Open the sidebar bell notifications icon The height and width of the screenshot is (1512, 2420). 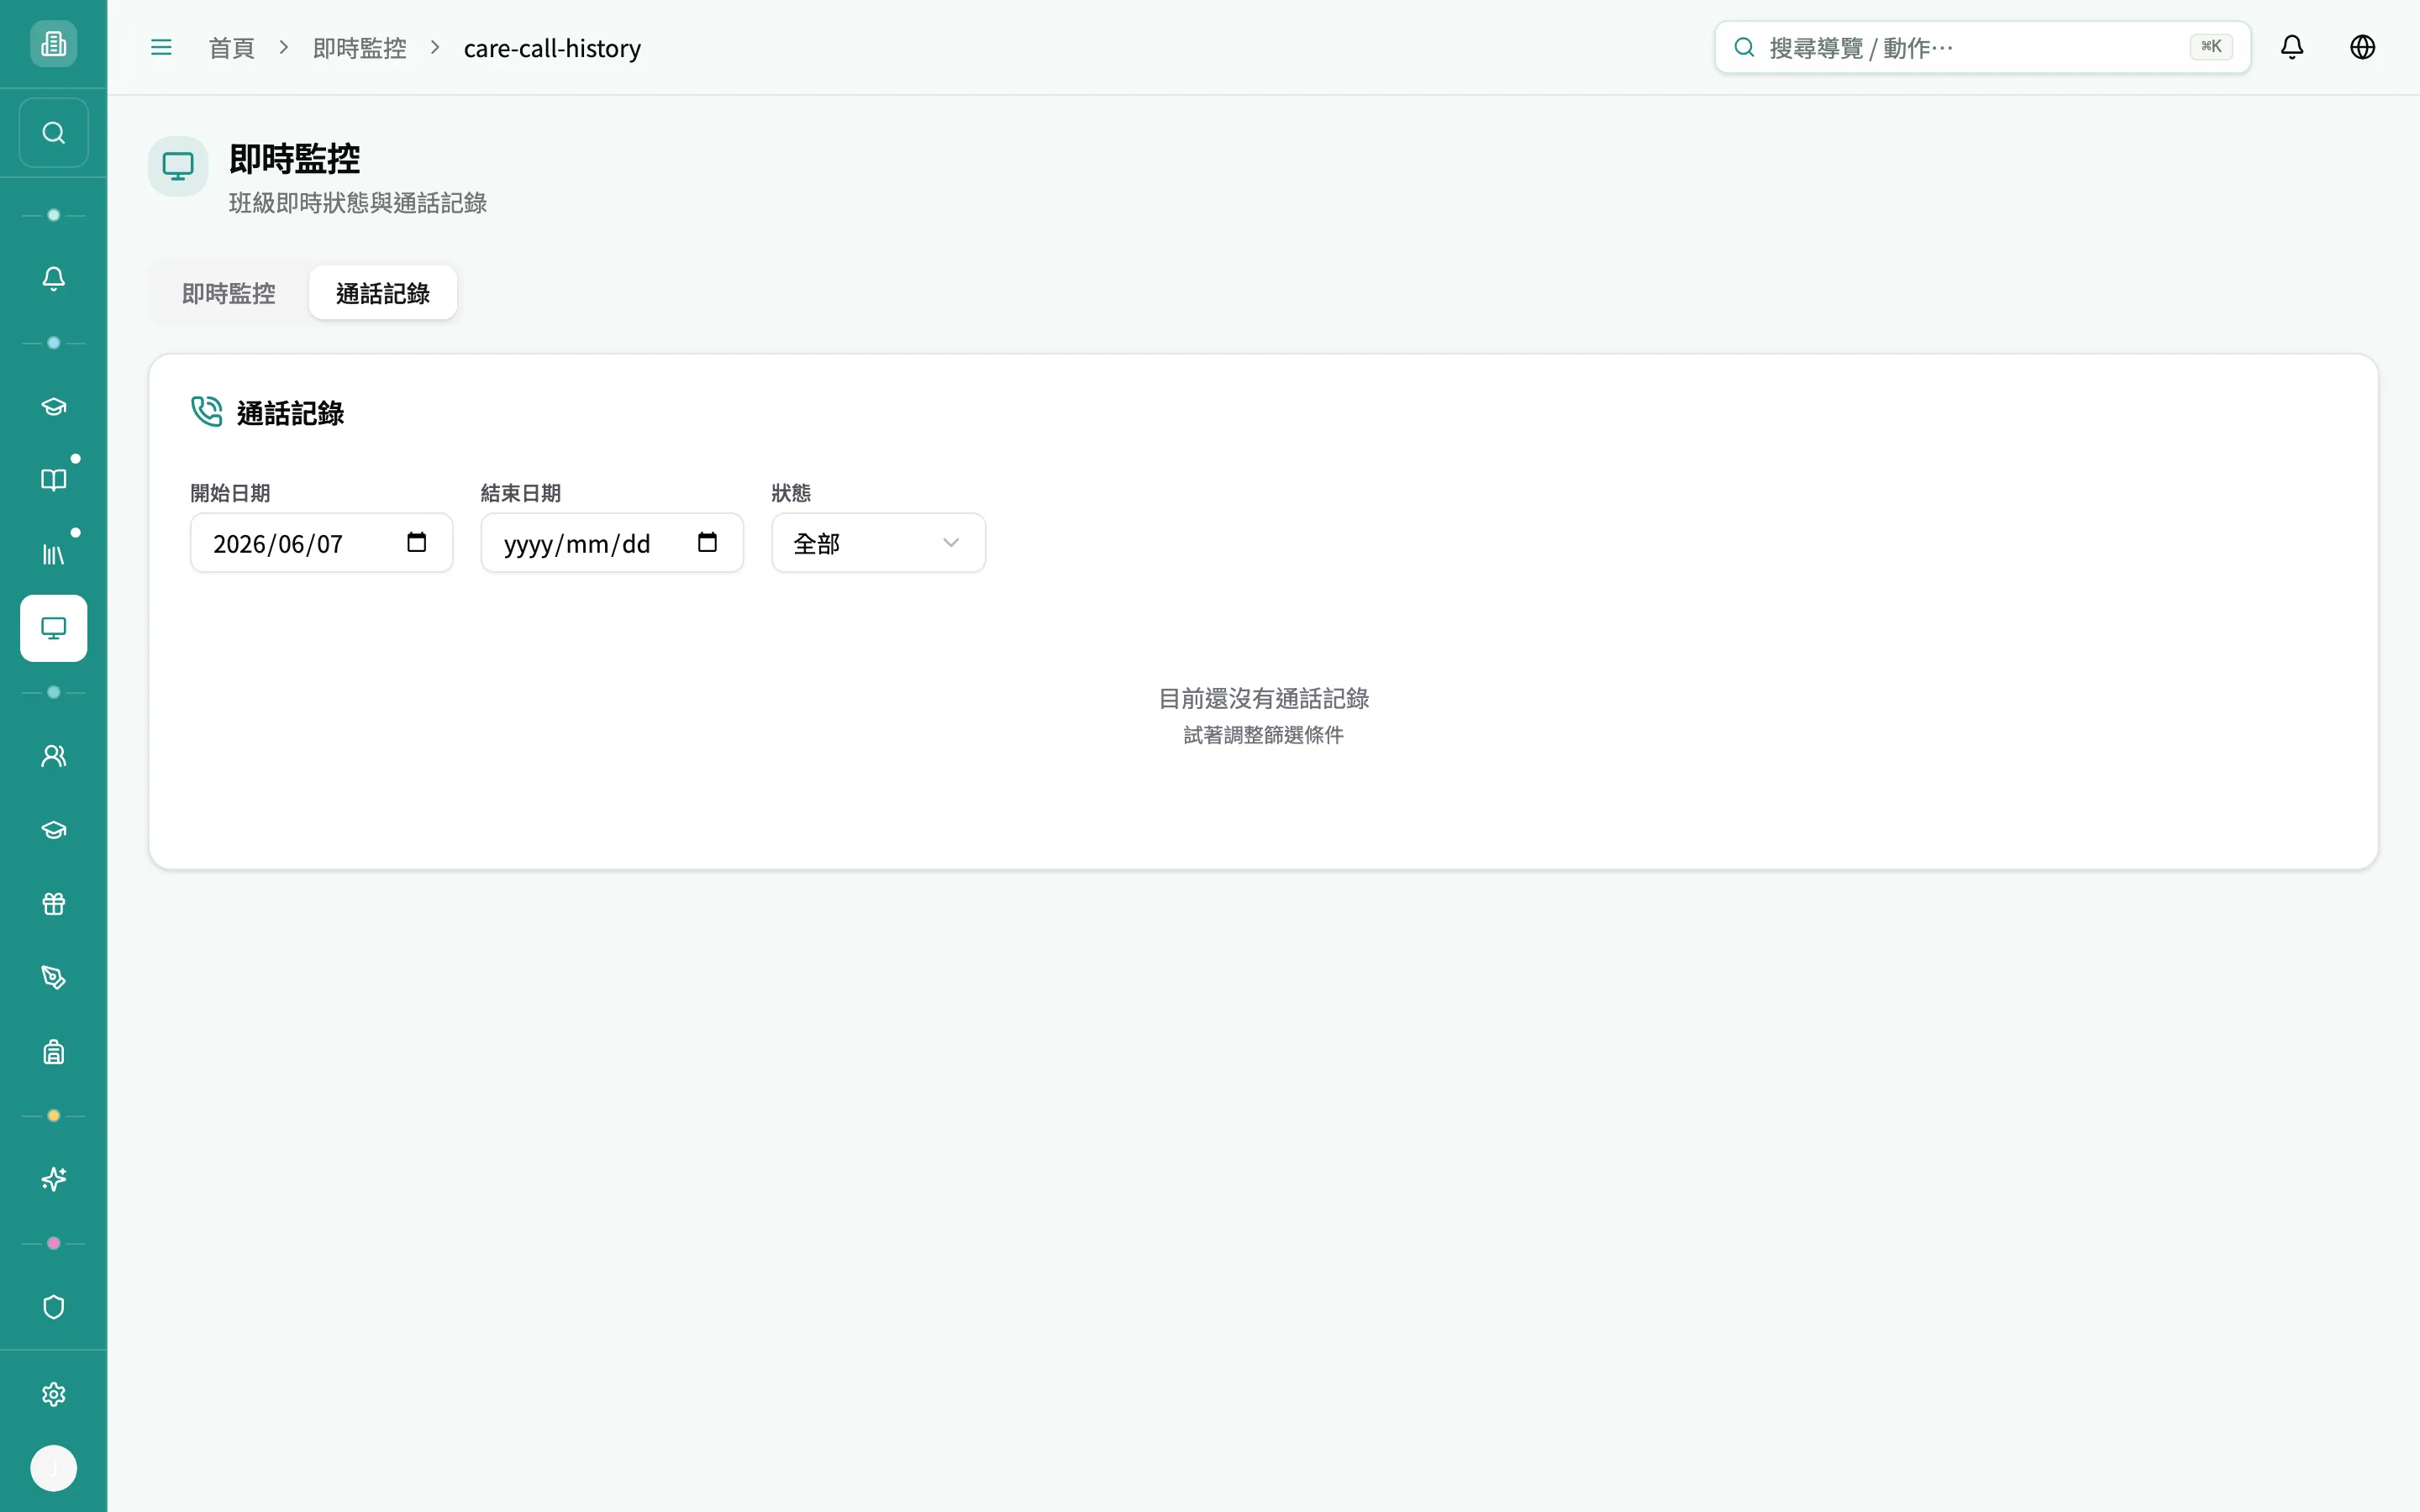[53, 278]
